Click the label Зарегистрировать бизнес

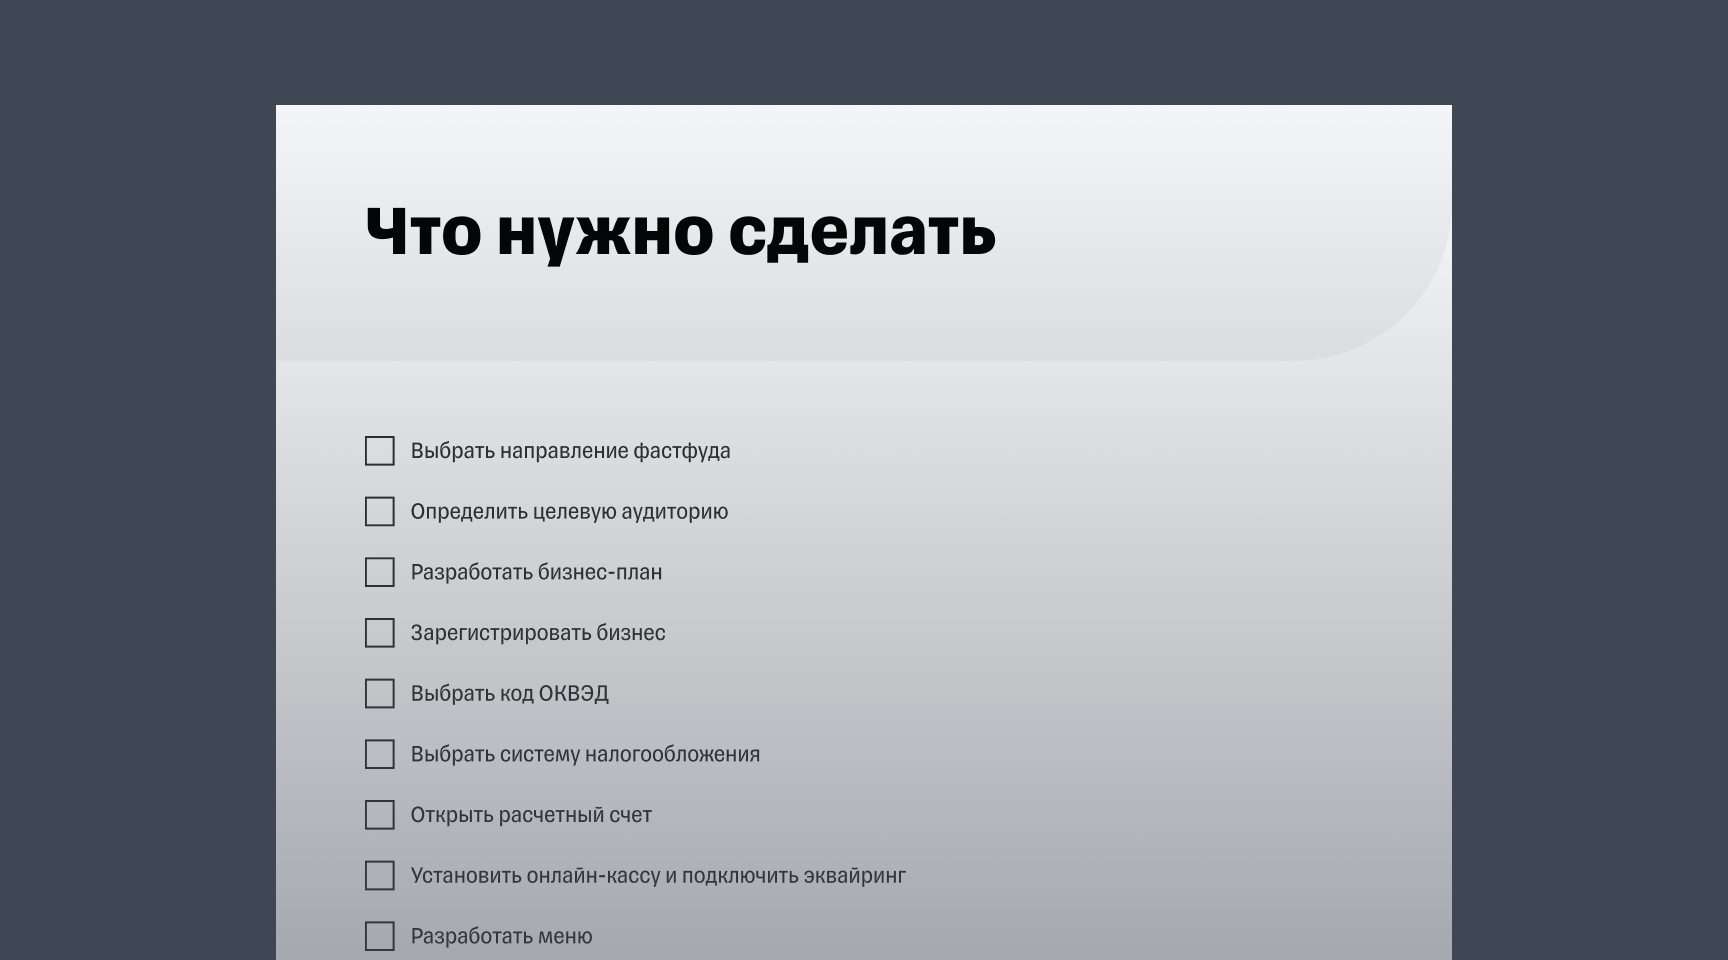point(539,633)
